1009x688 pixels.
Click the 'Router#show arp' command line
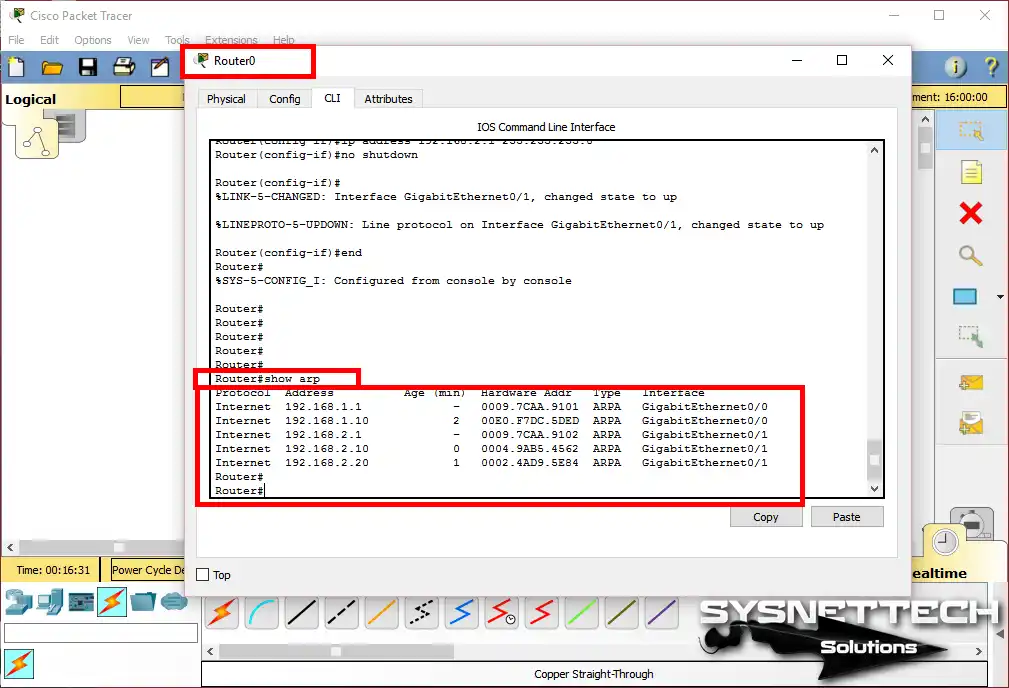[267, 378]
